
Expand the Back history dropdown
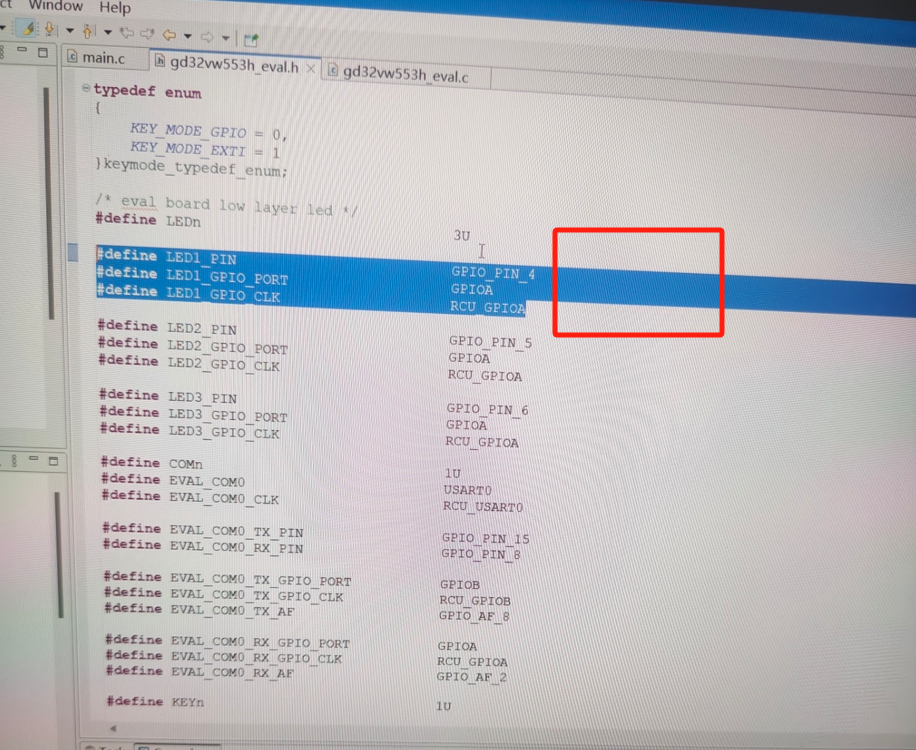pyautogui.click(x=186, y=36)
